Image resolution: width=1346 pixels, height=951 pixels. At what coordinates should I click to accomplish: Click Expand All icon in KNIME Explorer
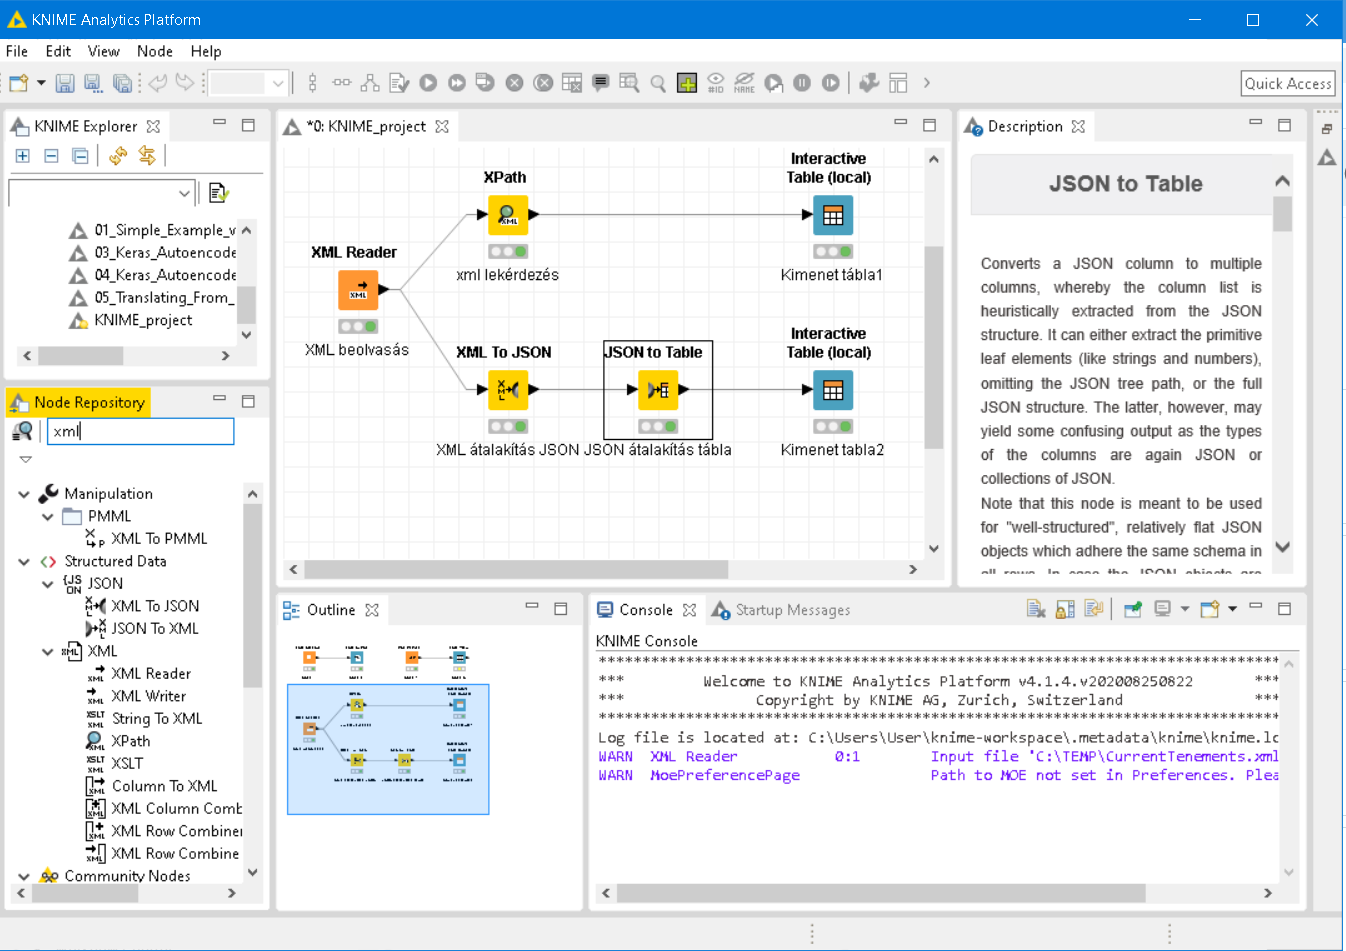click(23, 156)
